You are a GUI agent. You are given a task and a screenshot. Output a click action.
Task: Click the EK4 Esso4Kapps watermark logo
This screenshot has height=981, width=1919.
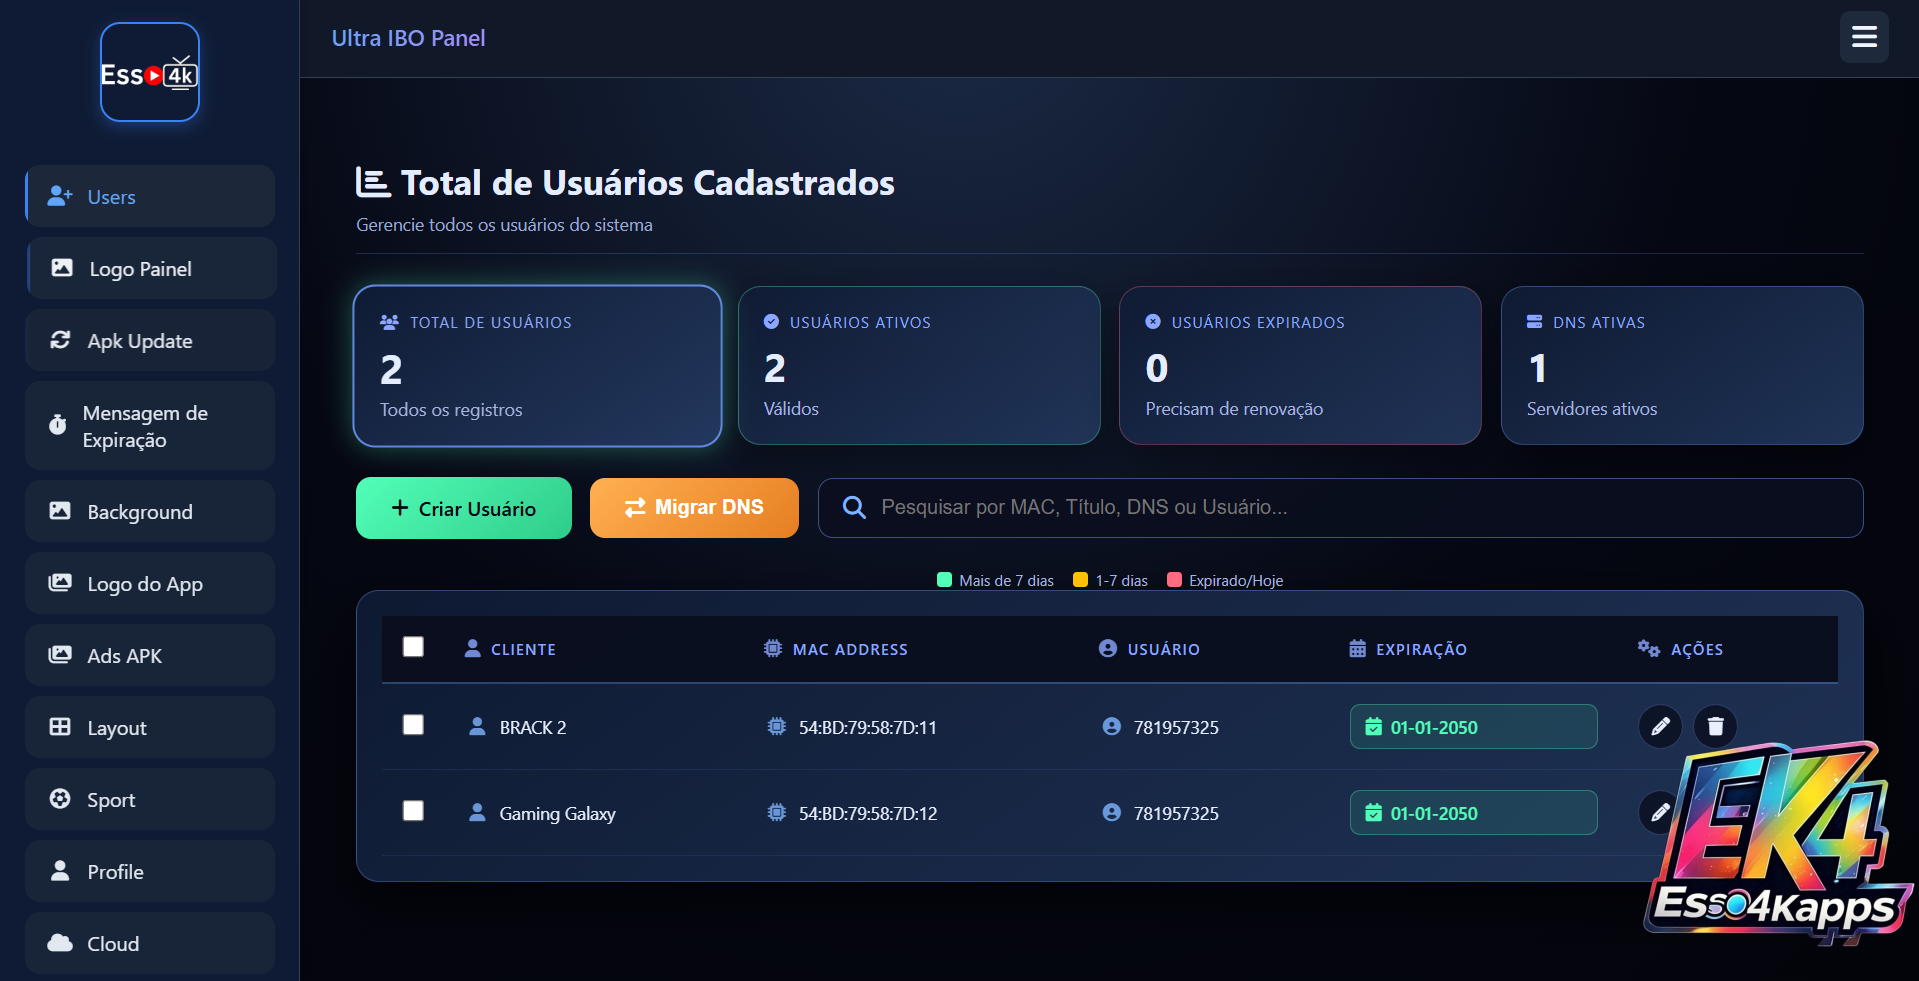1777,845
